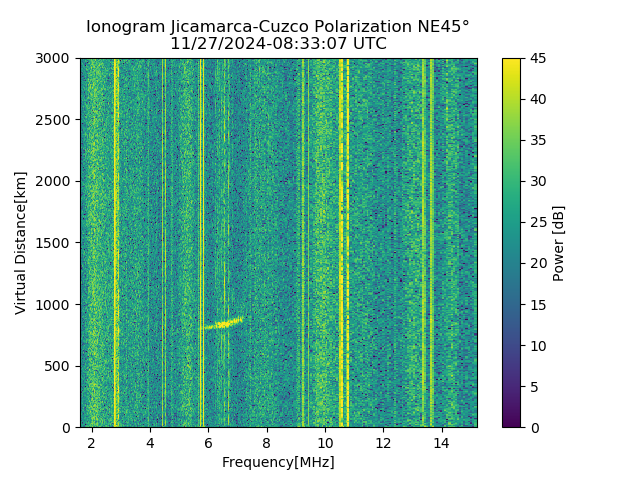Click the yellow interference line near 2.8 MHz
640x480 pixels.
click(116, 243)
